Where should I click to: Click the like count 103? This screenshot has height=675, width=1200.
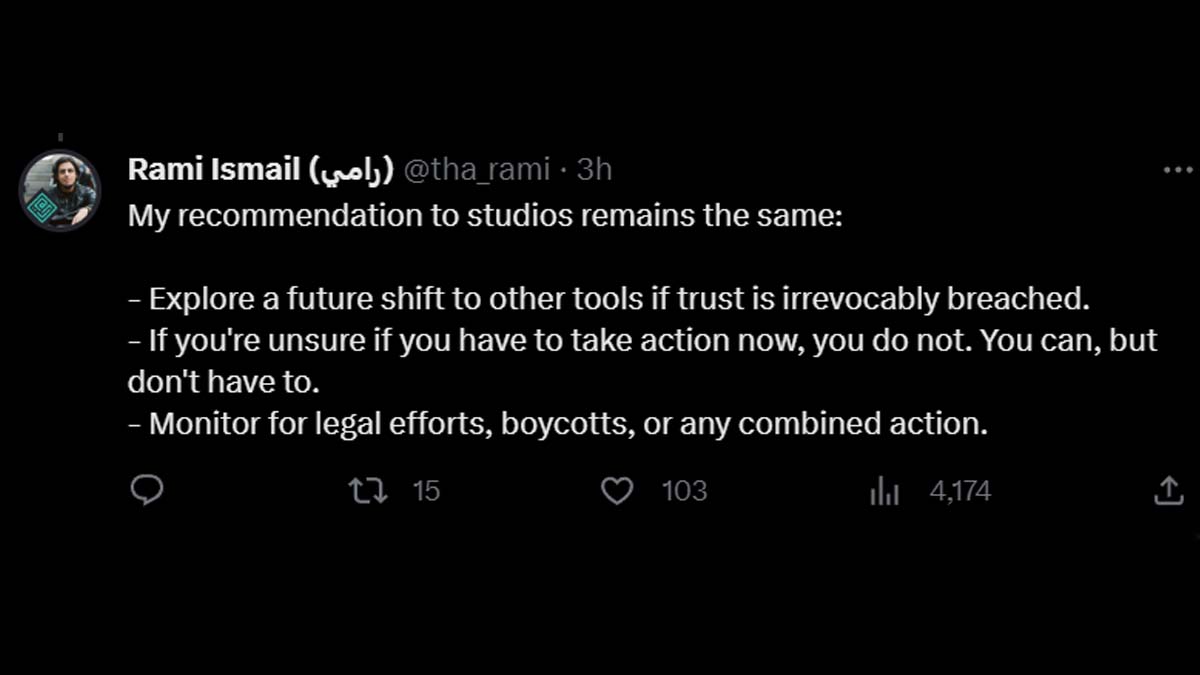(x=684, y=491)
